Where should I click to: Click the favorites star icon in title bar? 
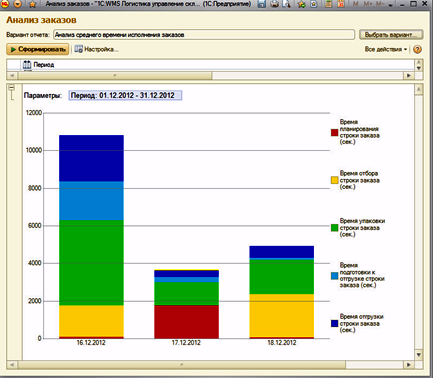(32, 4)
